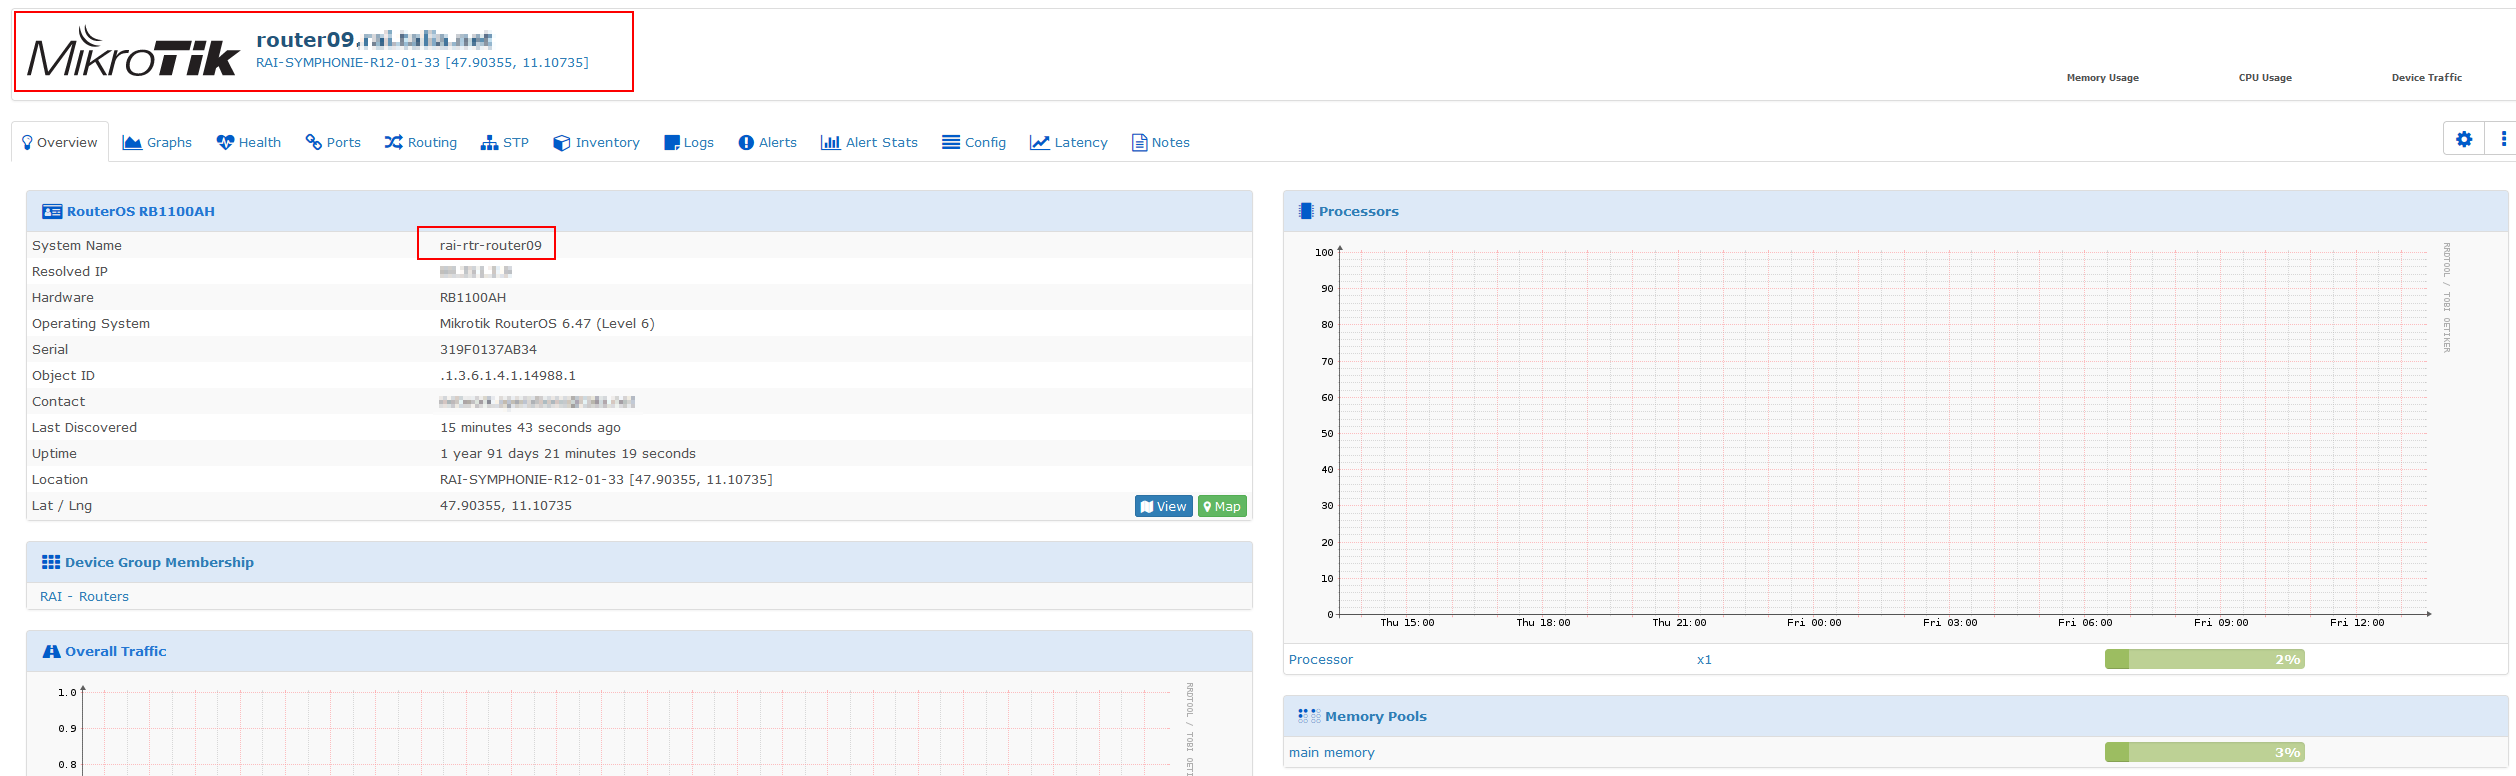The image size is (2516, 776).
Task: Open the Overall Traffic heading link
Action: pos(116,651)
